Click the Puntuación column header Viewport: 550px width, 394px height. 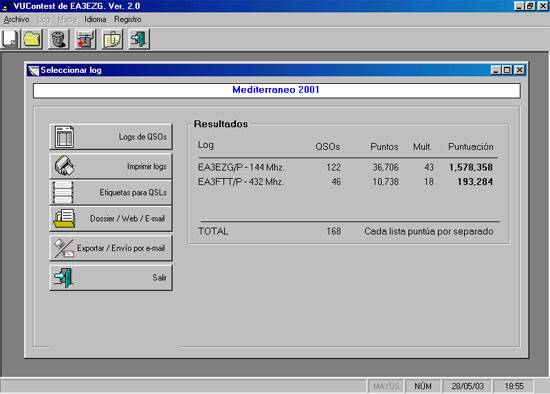pyautogui.click(x=471, y=147)
